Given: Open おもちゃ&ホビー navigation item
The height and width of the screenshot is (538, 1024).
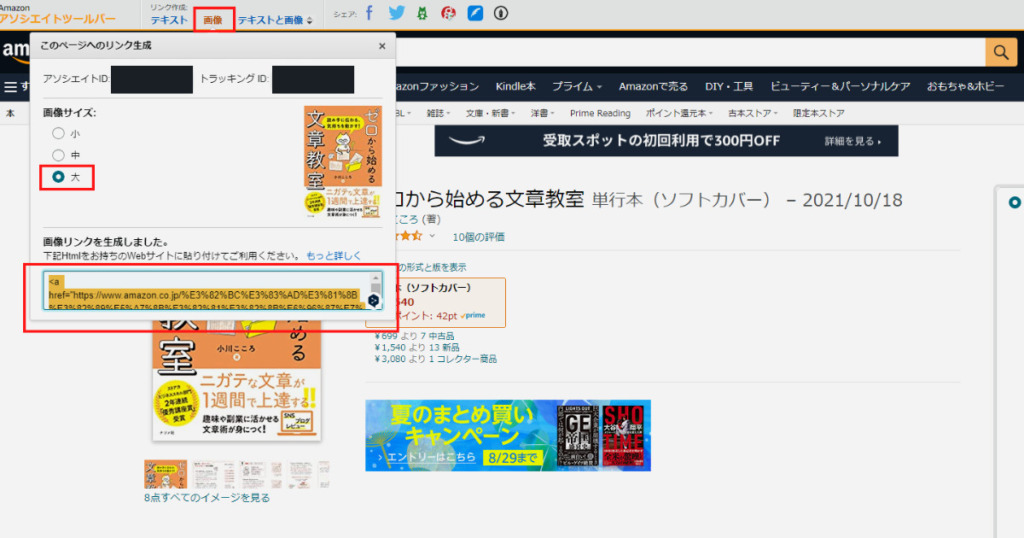Looking at the screenshot, I should (965, 86).
